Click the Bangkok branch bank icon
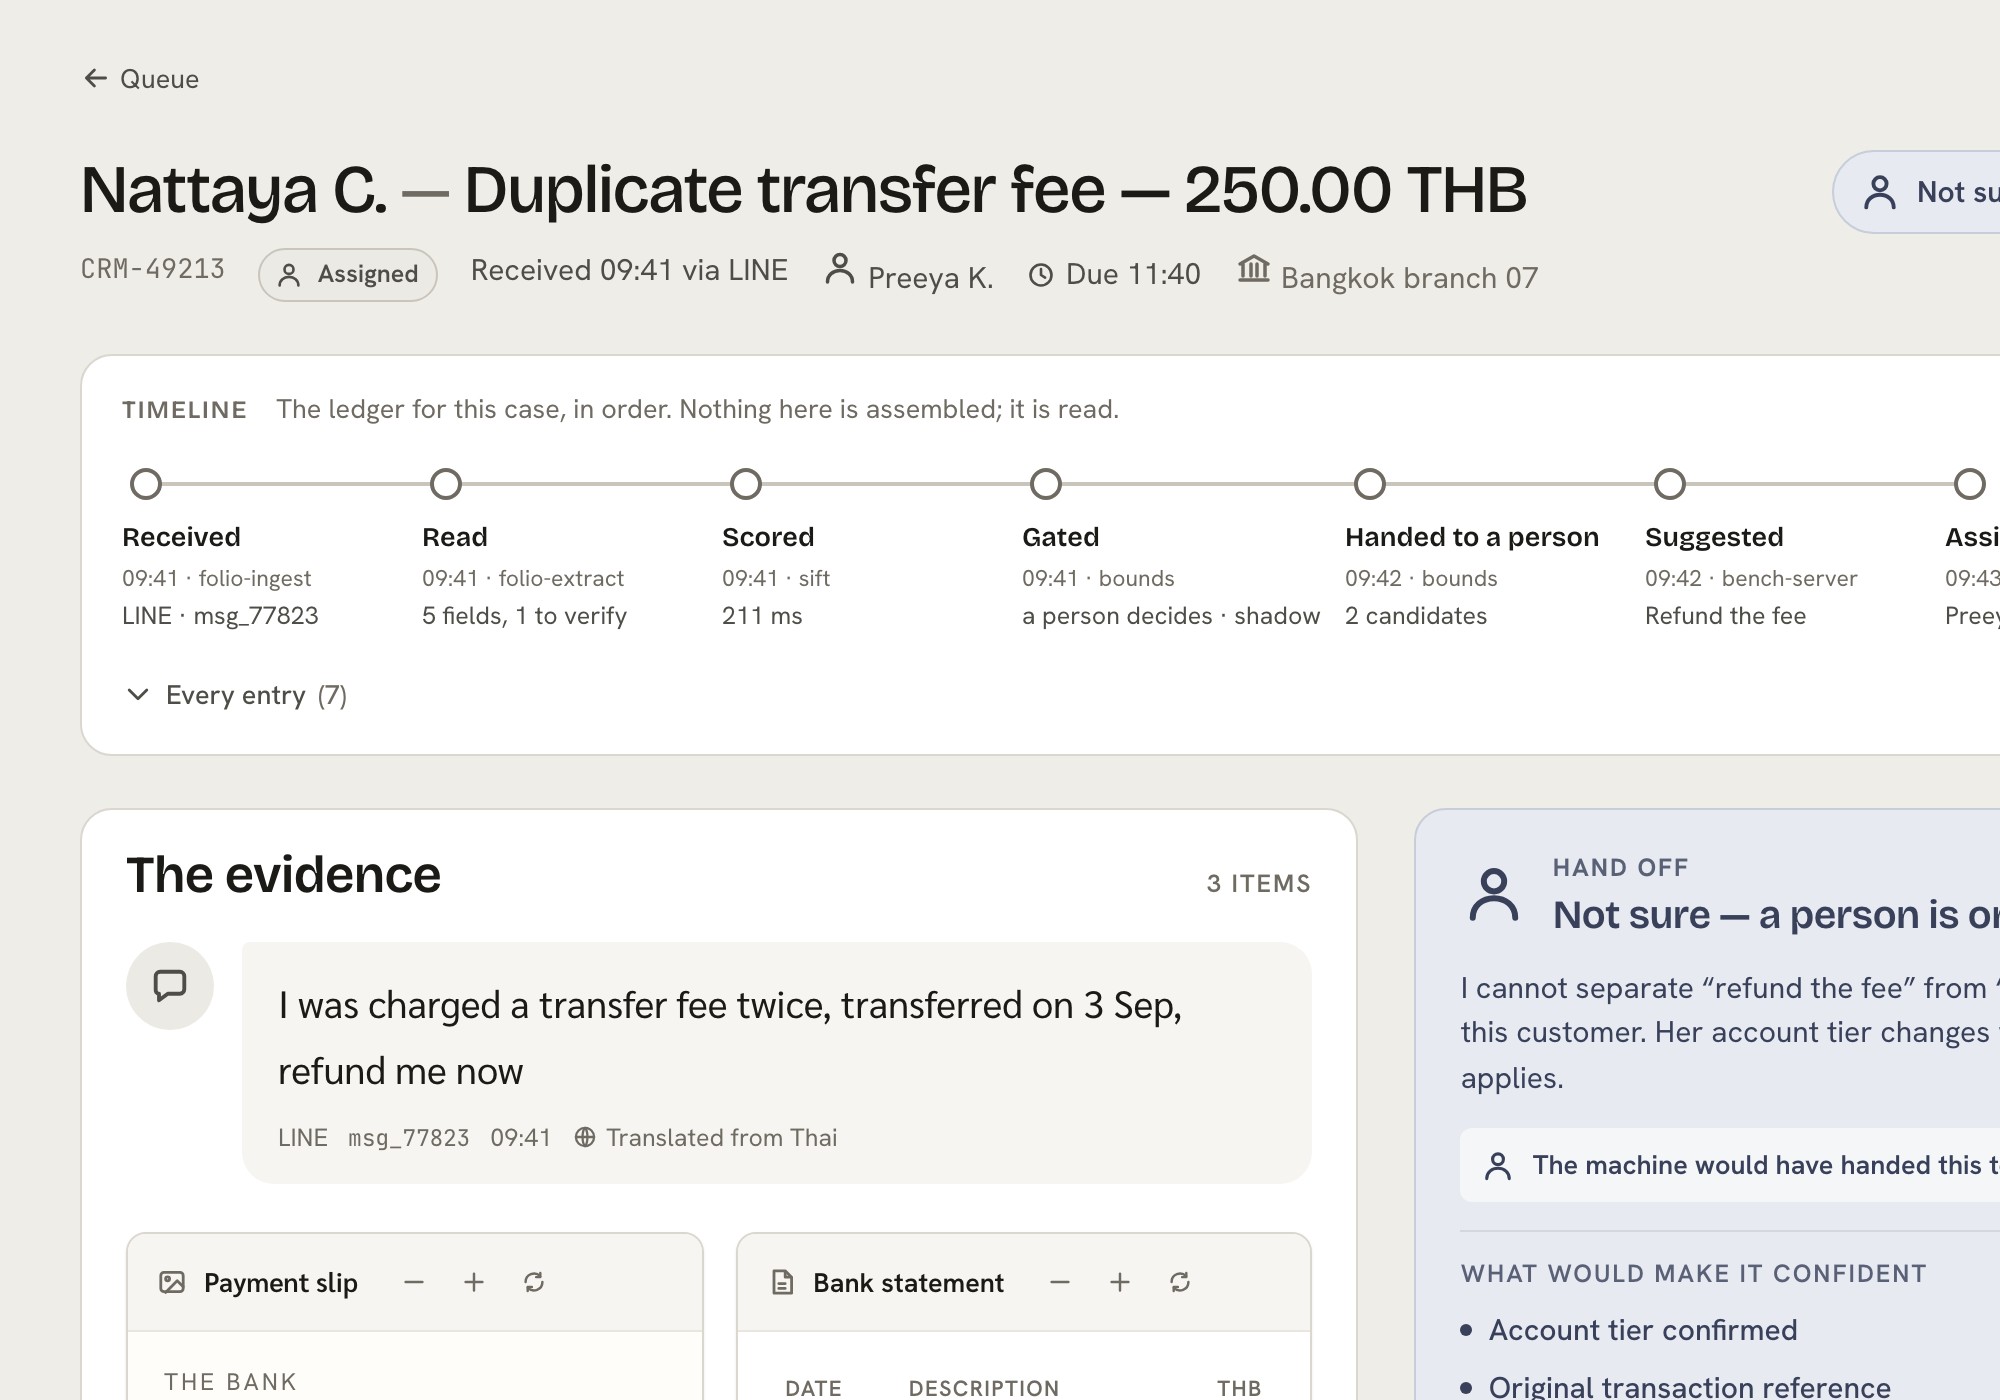The height and width of the screenshot is (1400, 2000). point(1254,268)
